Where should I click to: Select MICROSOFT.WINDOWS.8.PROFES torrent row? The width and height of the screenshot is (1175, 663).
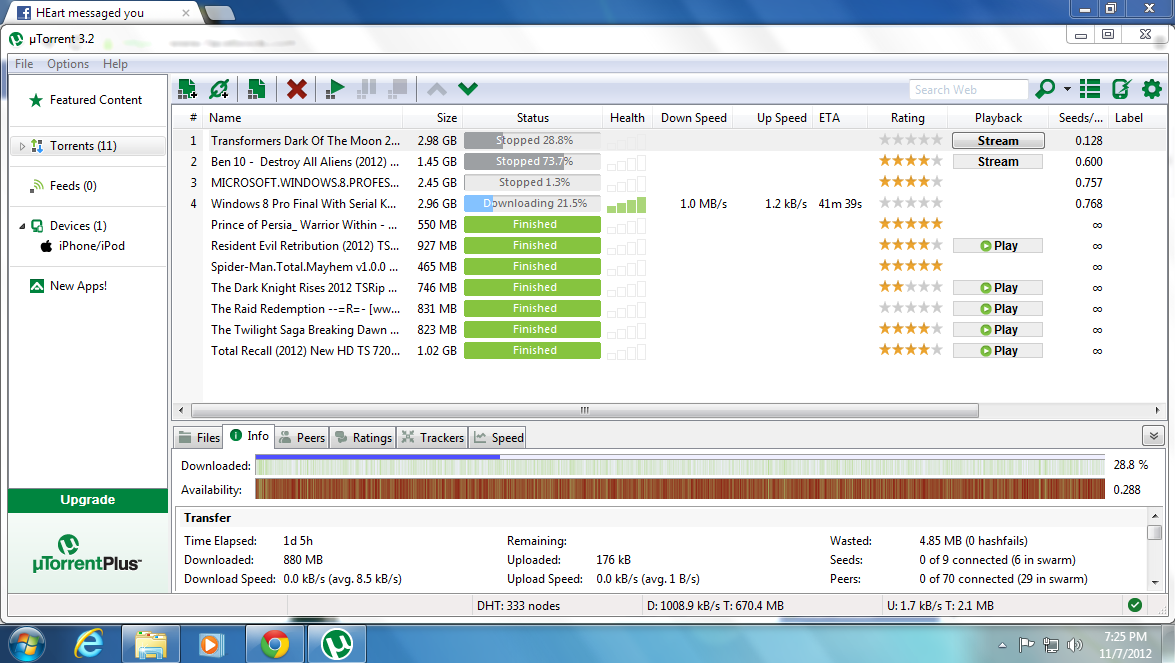tap(668, 183)
